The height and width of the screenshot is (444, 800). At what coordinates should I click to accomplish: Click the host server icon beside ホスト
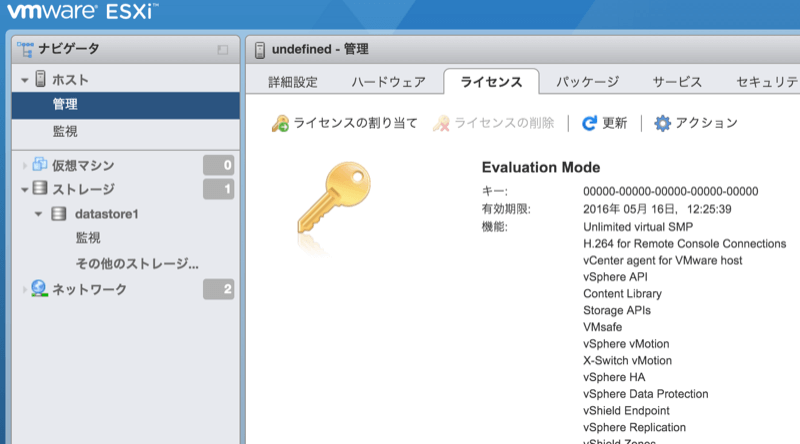pyautogui.click(x=40, y=79)
